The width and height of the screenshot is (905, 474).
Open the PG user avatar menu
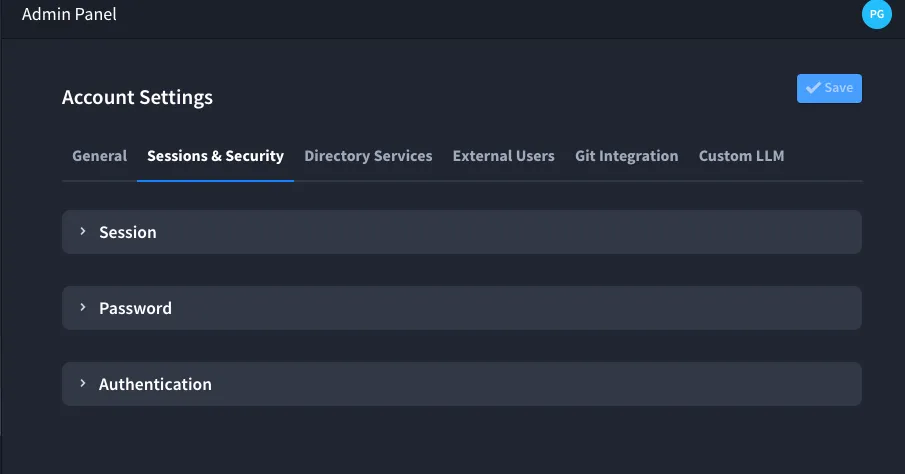876,14
